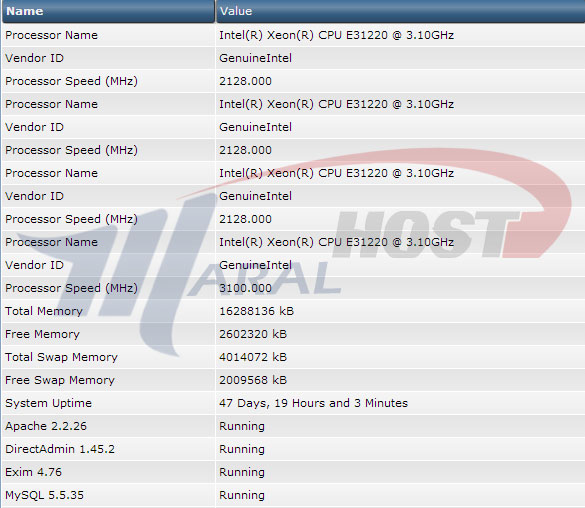
Task: Click the 4014072 kB swap value
Action: tap(253, 357)
